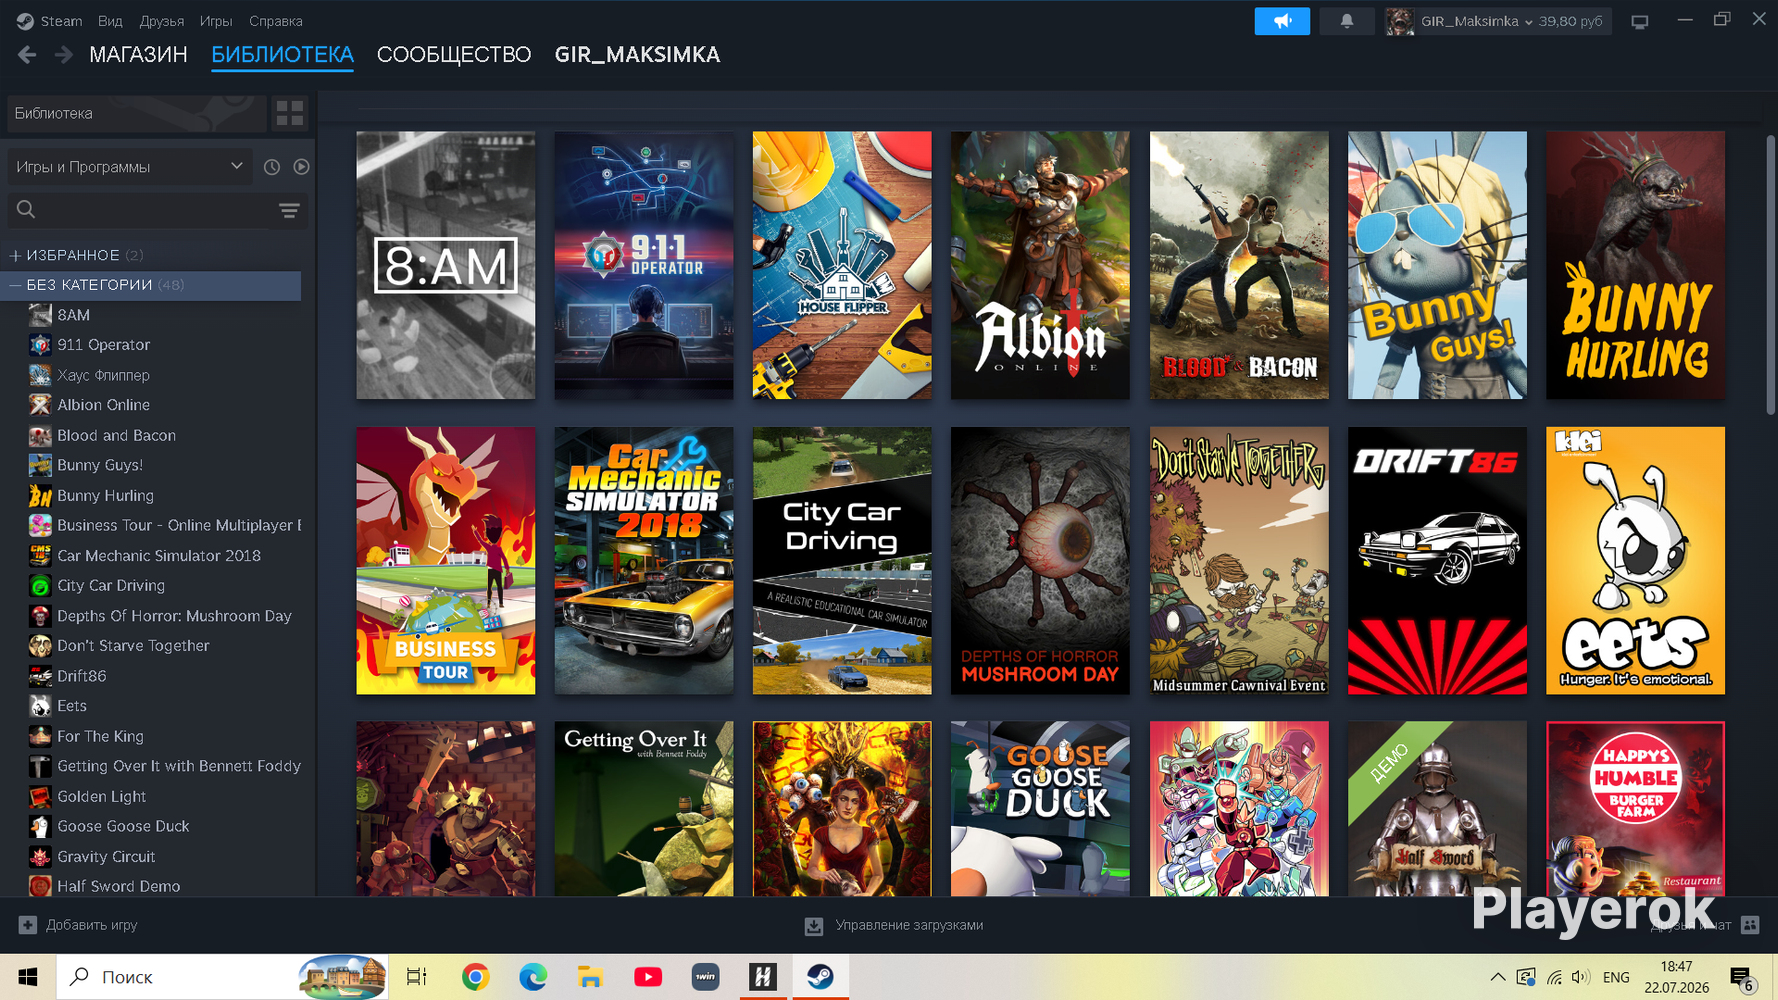Screen dimensions: 1778x1000
Task: Click the downloads manager icon
Action: tap(814, 926)
